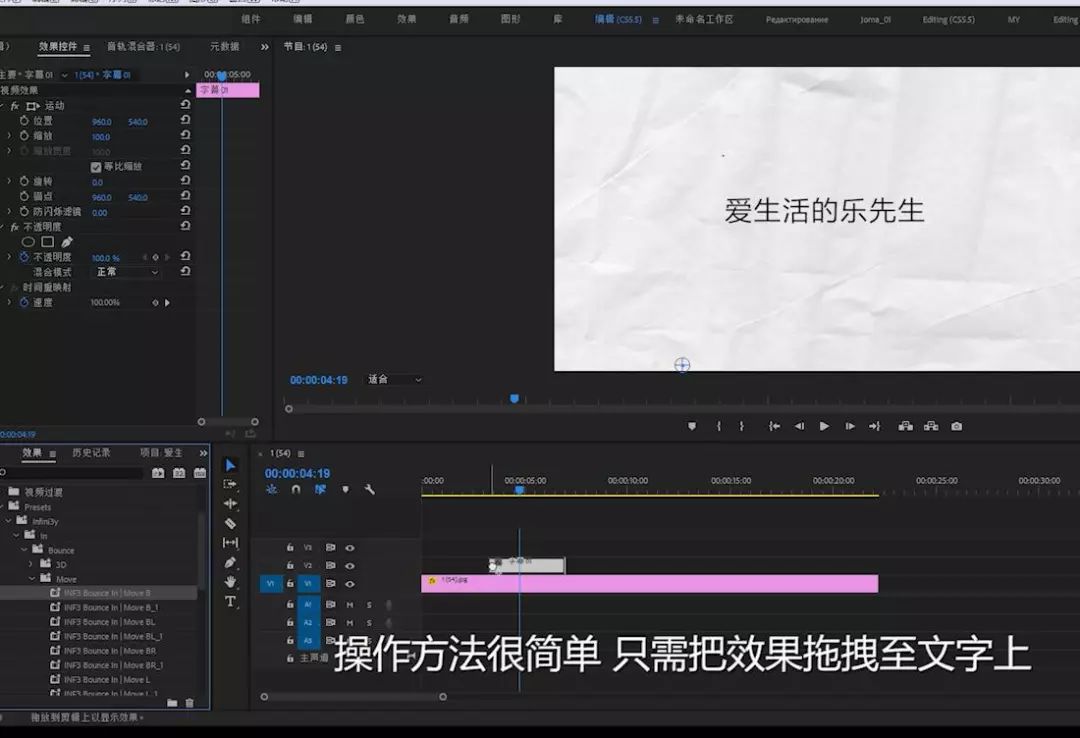The image size is (1080, 738).
Task: Pick the Razor tool
Action: pyautogui.click(x=231, y=523)
